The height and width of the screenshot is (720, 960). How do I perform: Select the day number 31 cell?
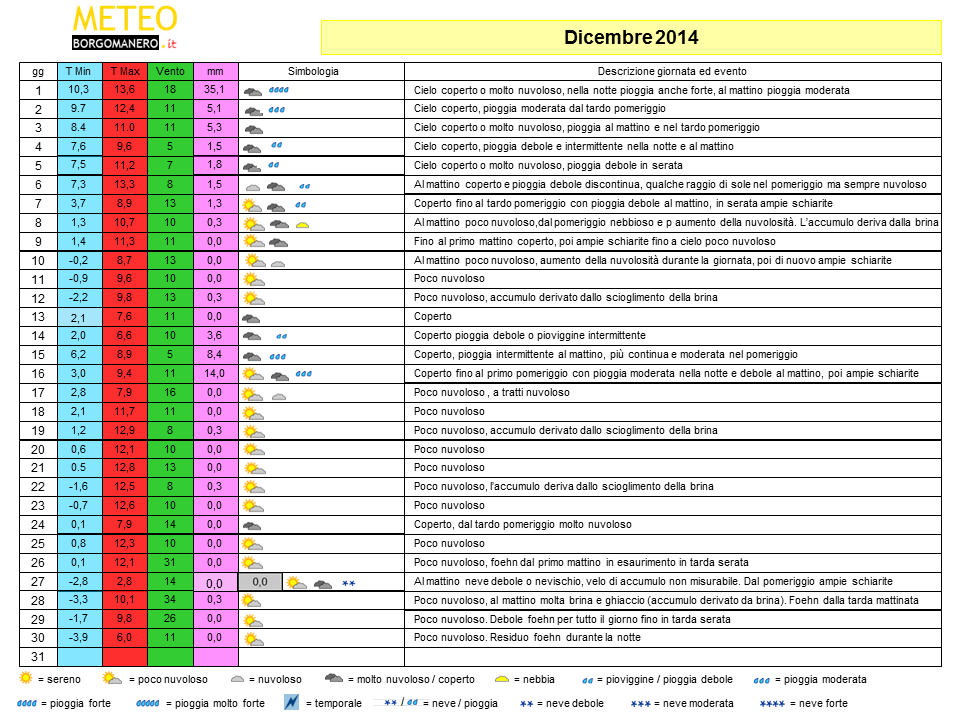tap(38, 656)
